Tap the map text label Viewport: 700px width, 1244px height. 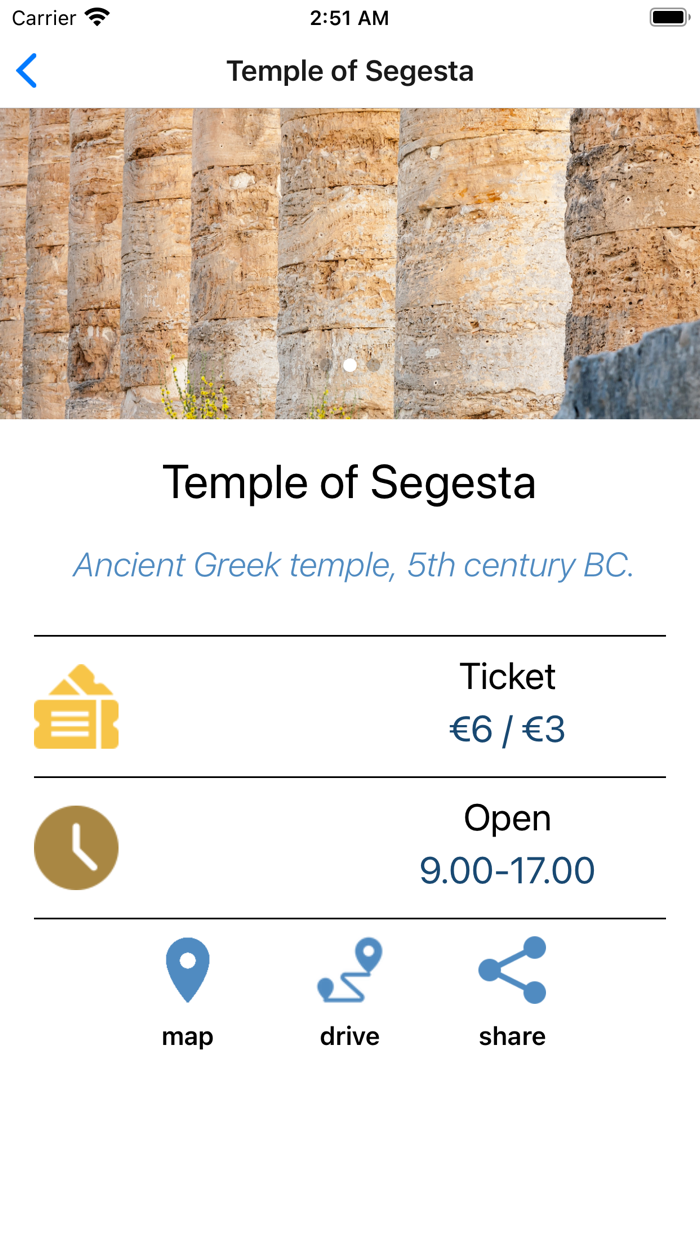[x=187, y=1036]
